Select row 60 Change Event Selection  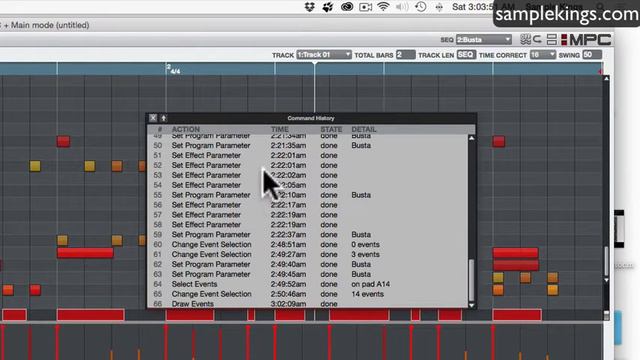point(307,244)
